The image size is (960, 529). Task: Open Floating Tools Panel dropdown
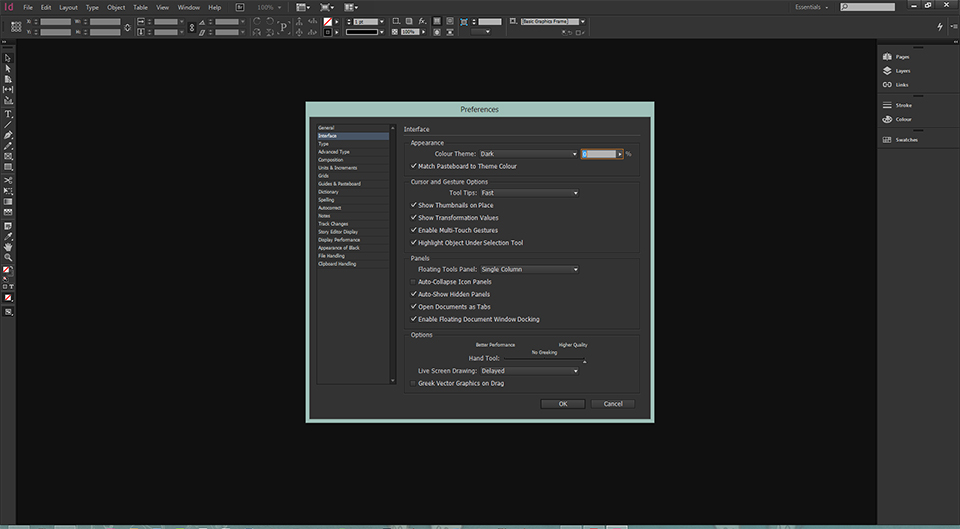[x=528, y=269]
